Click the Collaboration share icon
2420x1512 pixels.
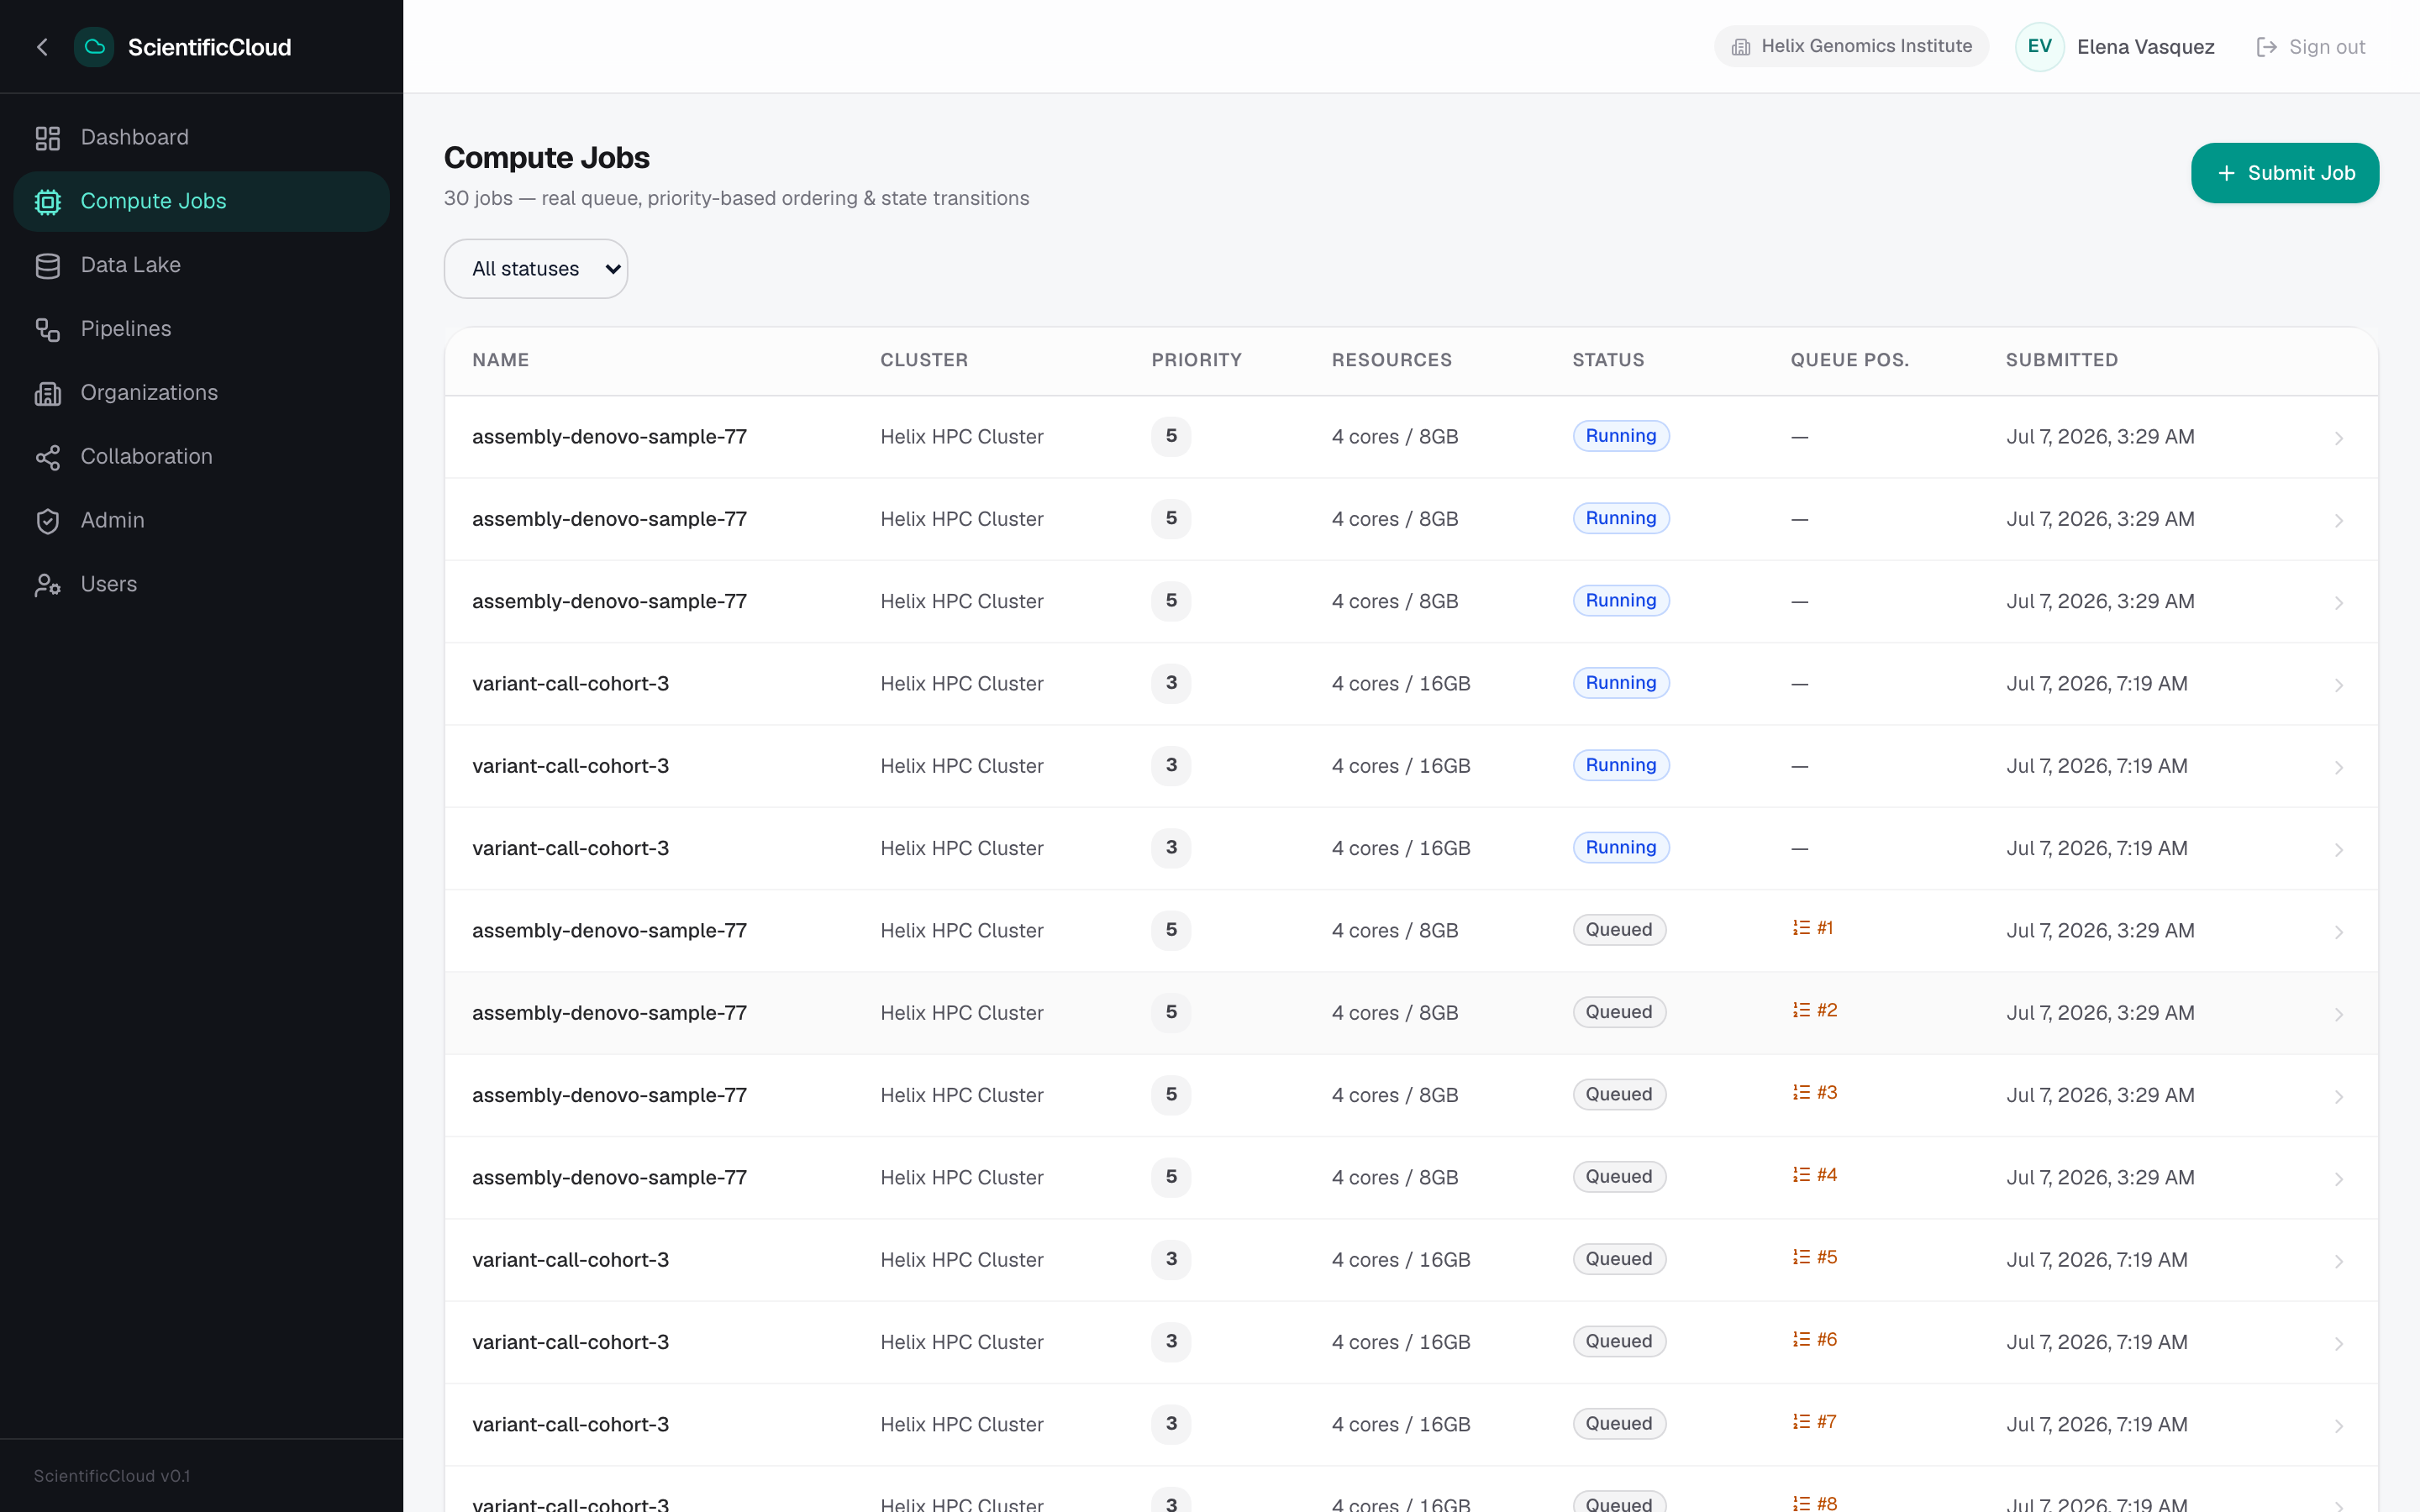48,458
